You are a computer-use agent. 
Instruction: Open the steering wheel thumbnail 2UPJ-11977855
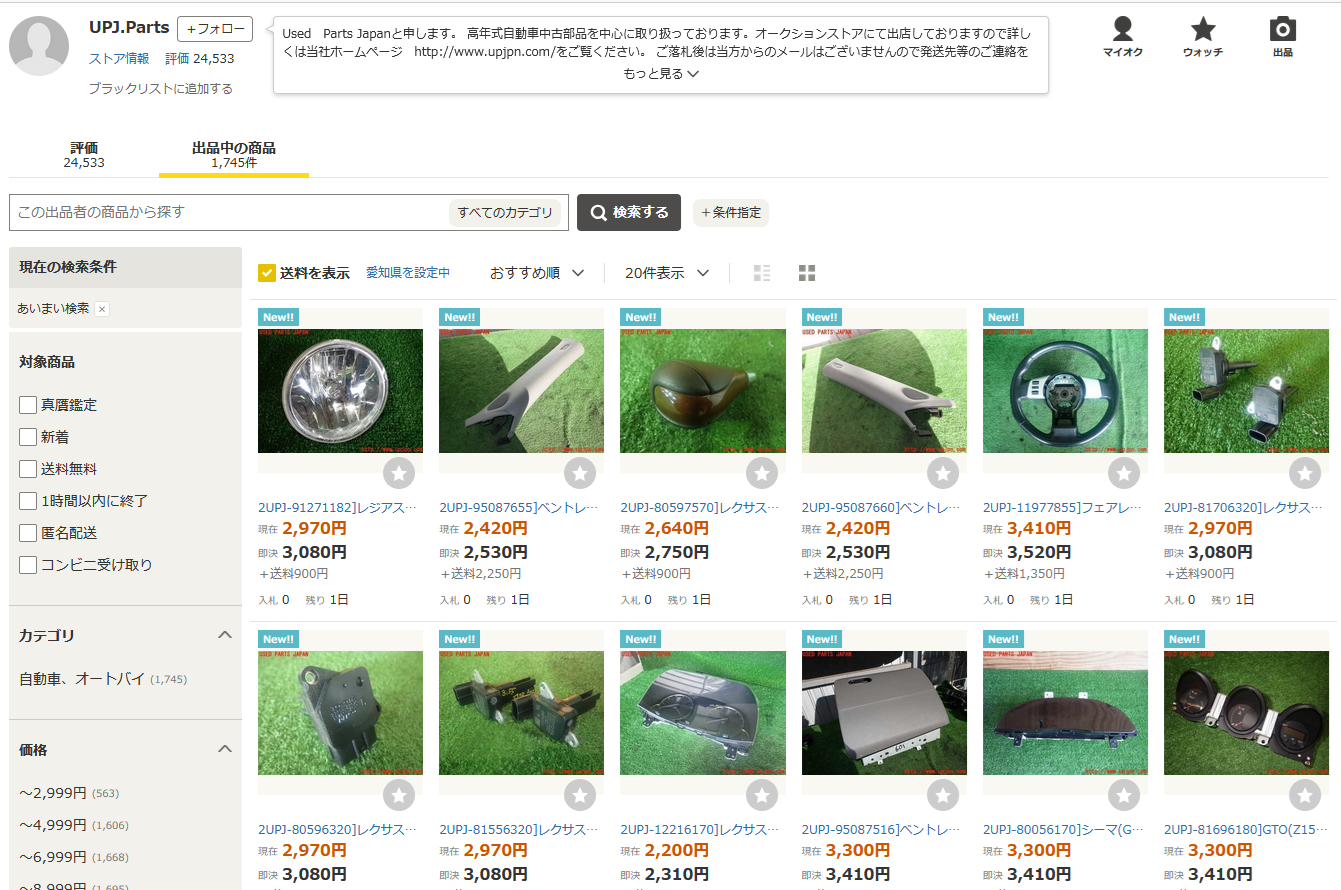coord(1065,391)
